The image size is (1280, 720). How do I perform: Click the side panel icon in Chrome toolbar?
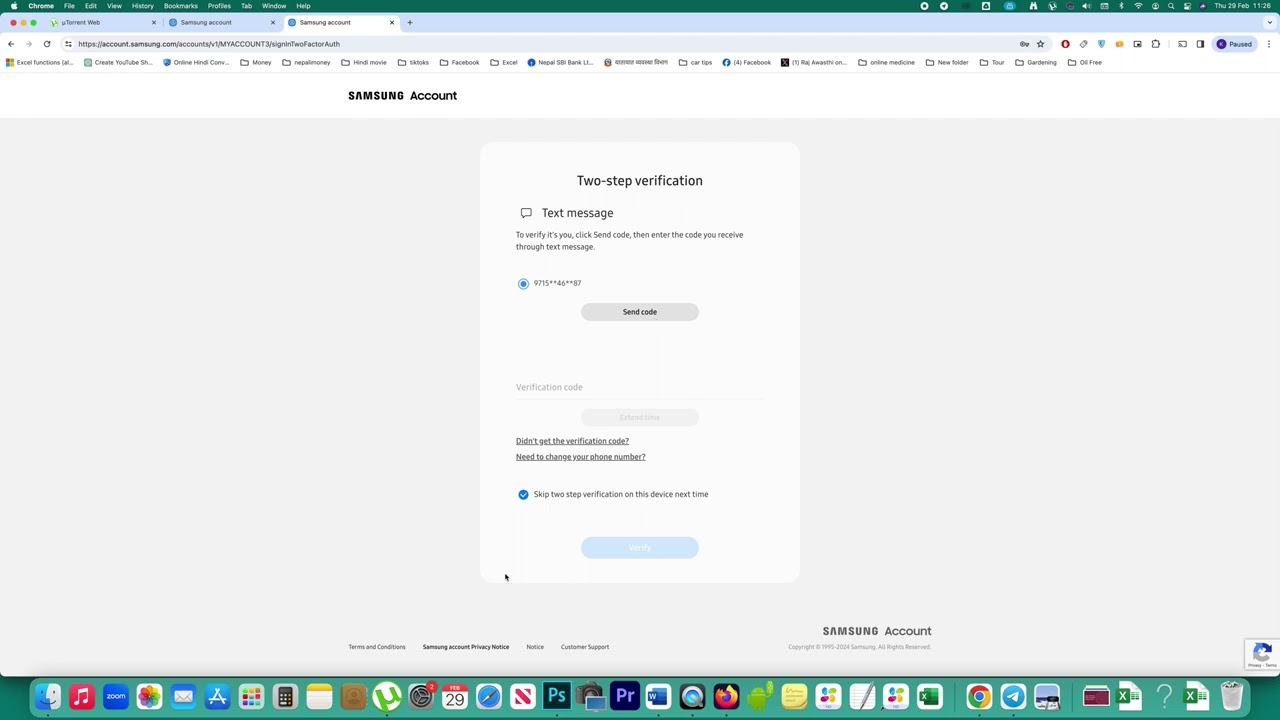point(1198,44)
